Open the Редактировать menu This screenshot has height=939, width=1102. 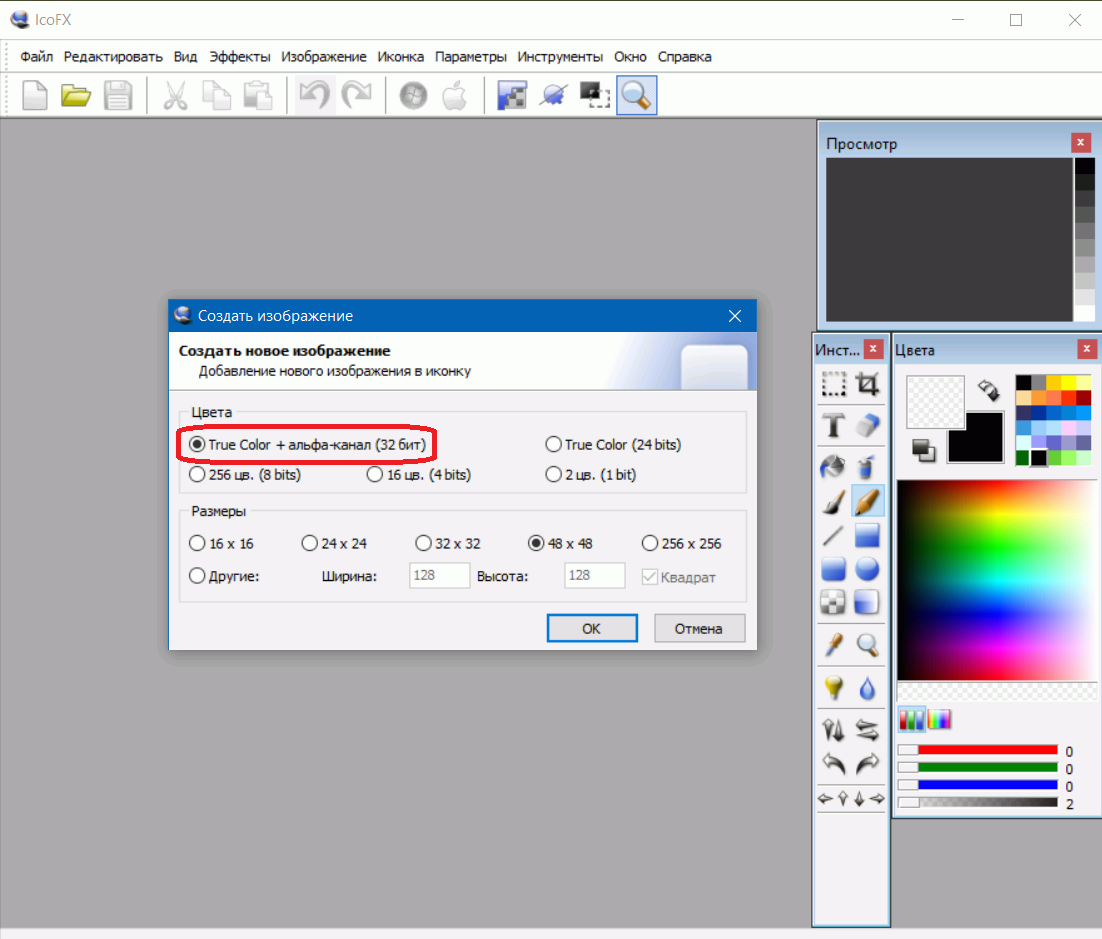tap(113, 57)
